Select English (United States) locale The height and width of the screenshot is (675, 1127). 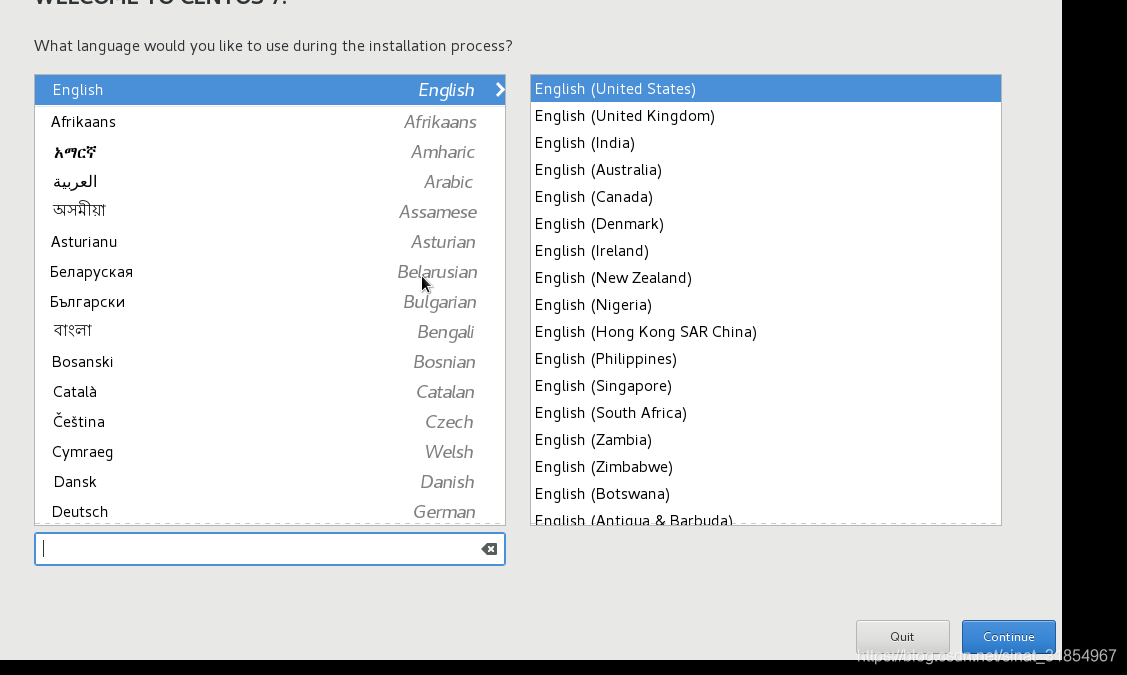(765, 88)
